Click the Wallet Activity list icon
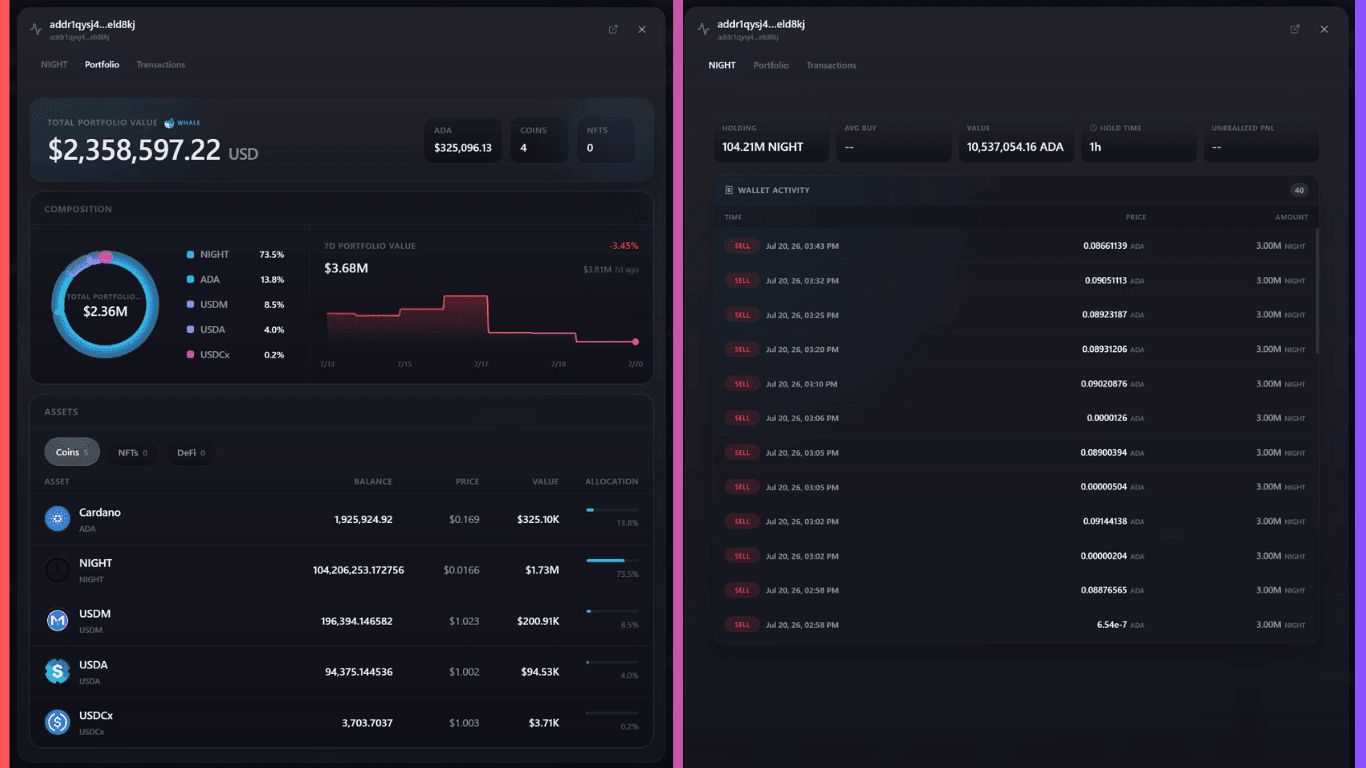Viewport: 1366px width, 768px height. point(729,190)
